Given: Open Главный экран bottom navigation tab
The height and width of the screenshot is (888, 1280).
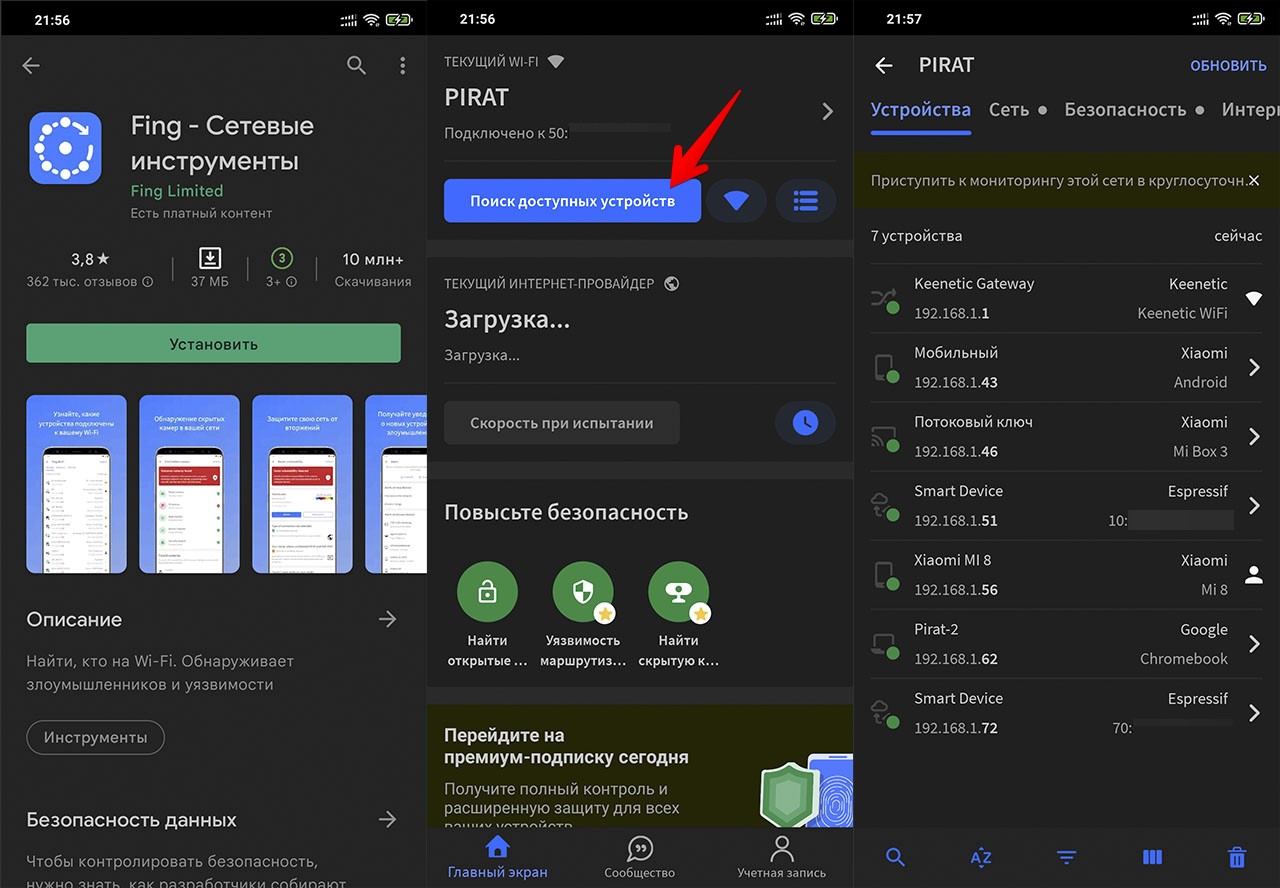Looking at the screenshot, I should click(497, 858).
